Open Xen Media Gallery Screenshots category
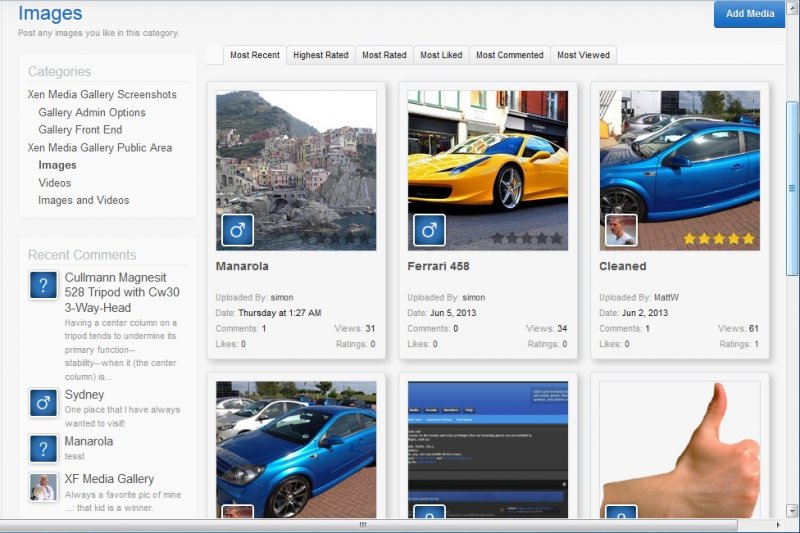This screenshot has height=533, width=800. coord(102,94)
